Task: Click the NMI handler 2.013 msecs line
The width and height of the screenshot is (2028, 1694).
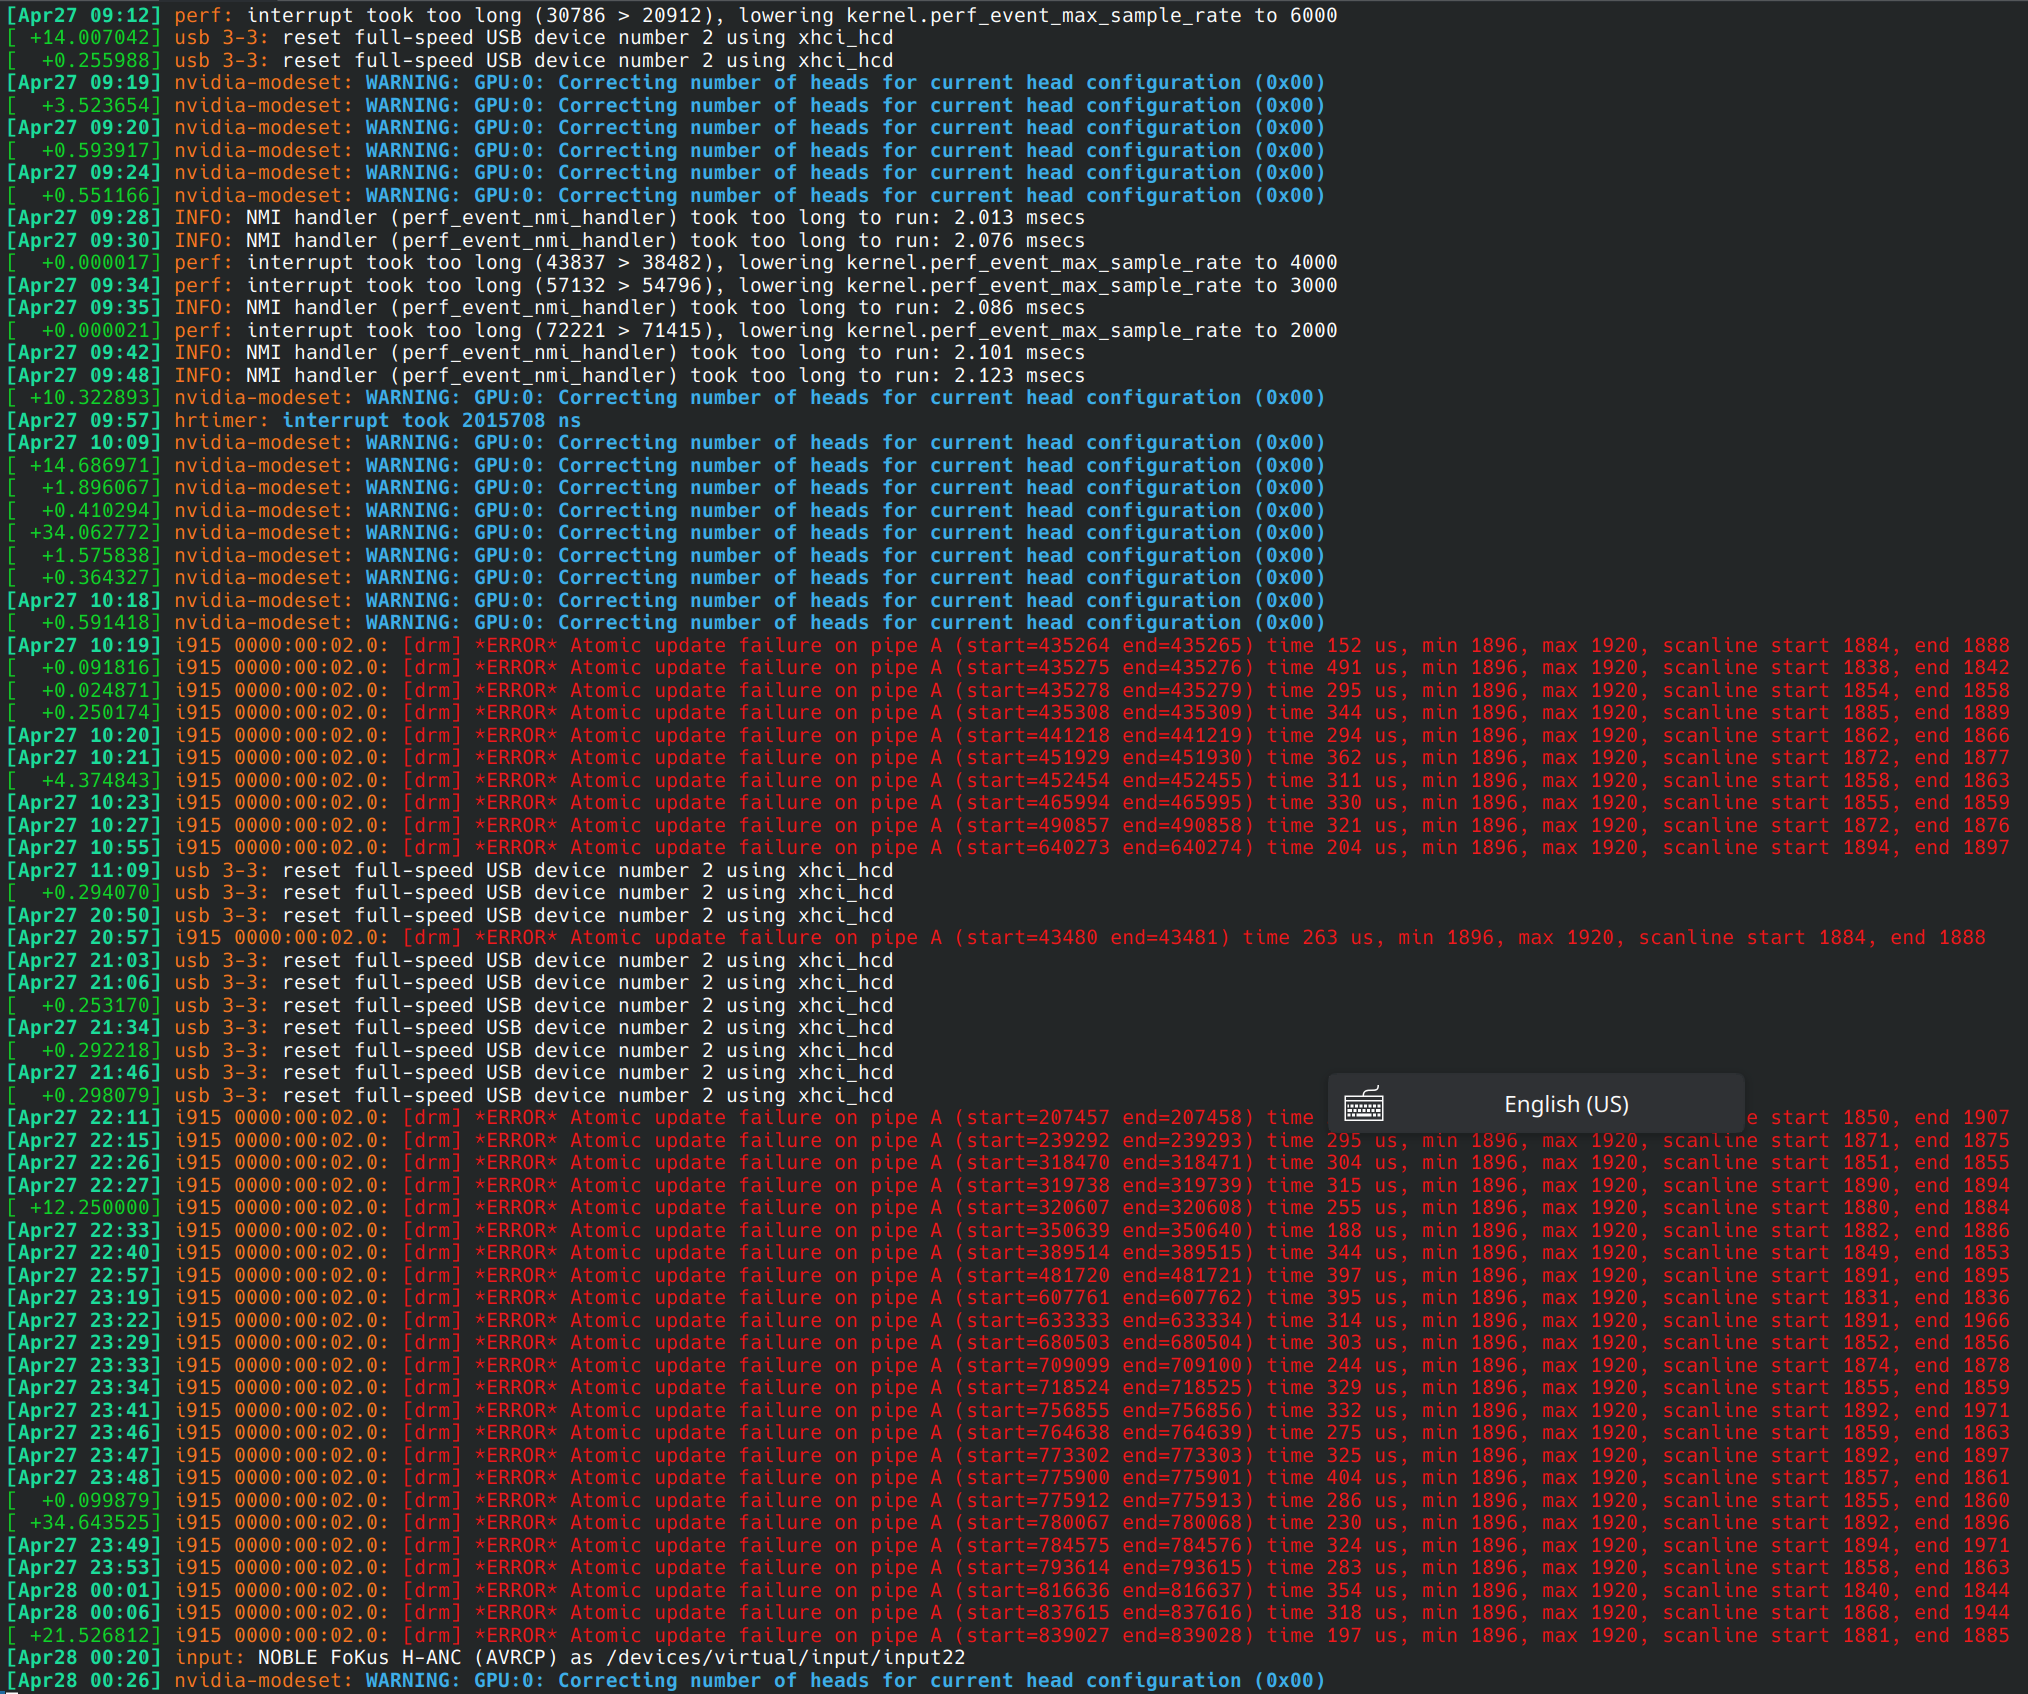Action: click(629, 217)
